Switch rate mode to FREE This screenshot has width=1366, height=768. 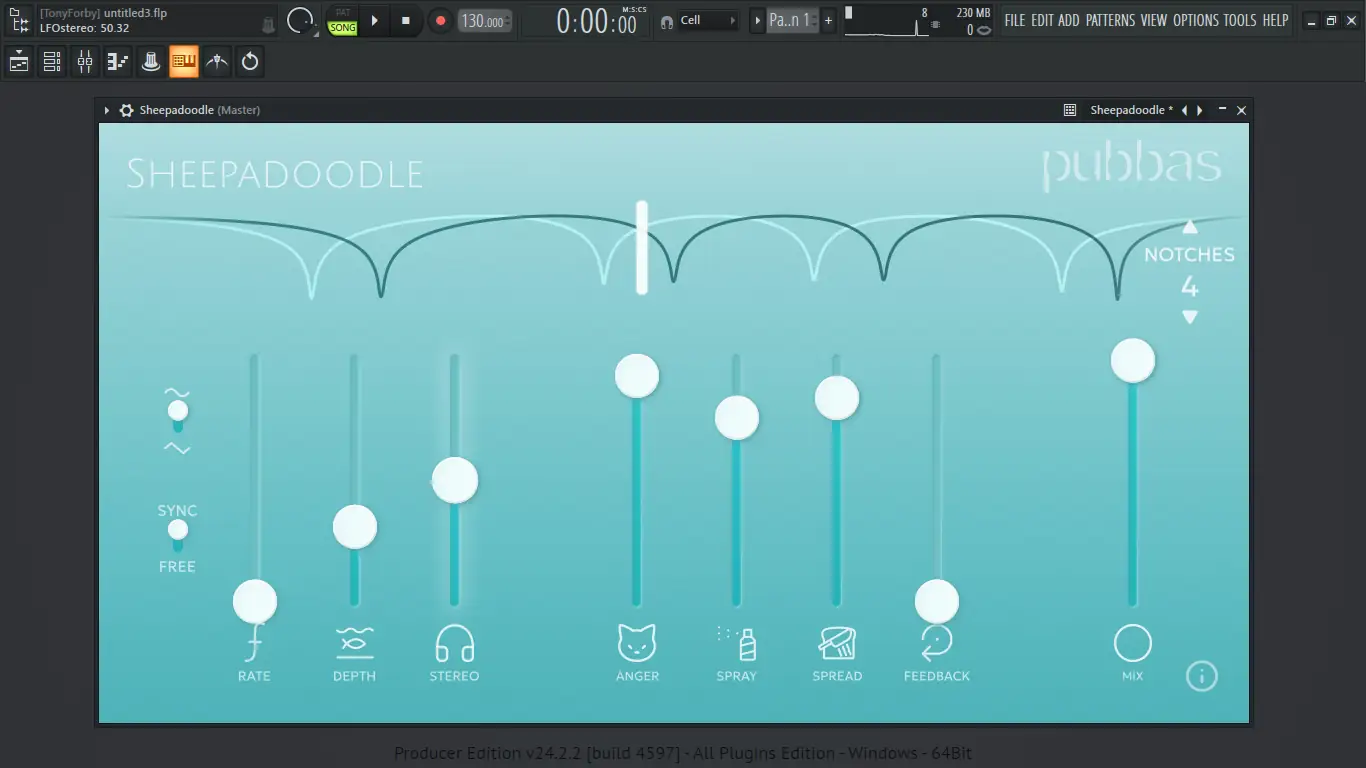177,567
